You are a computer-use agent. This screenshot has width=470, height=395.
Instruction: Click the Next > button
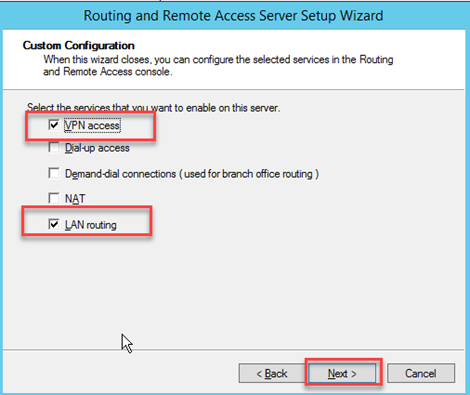[342, 373]
